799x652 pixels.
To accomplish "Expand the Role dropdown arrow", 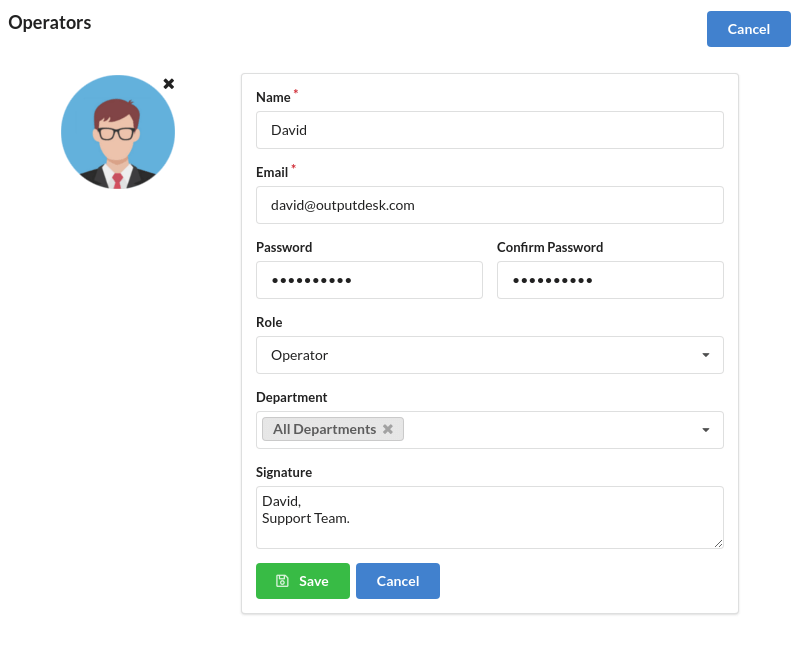I will pyautogui.click(x=706, y=355).
